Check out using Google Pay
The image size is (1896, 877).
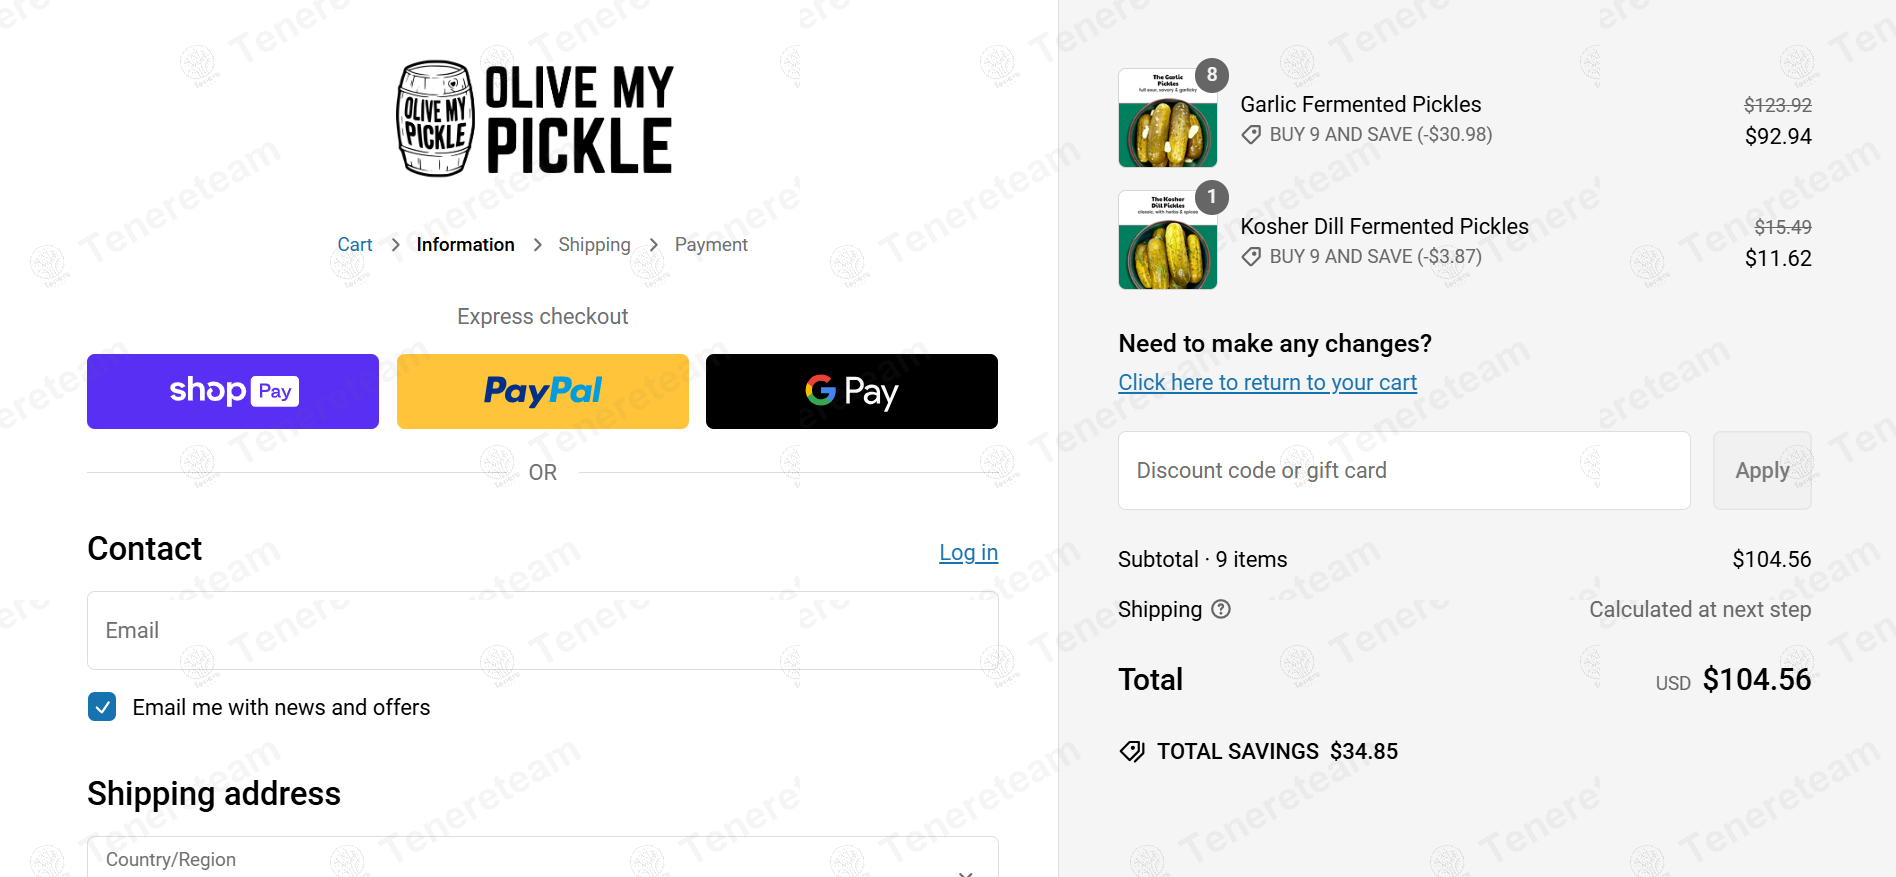coord(852,391)
